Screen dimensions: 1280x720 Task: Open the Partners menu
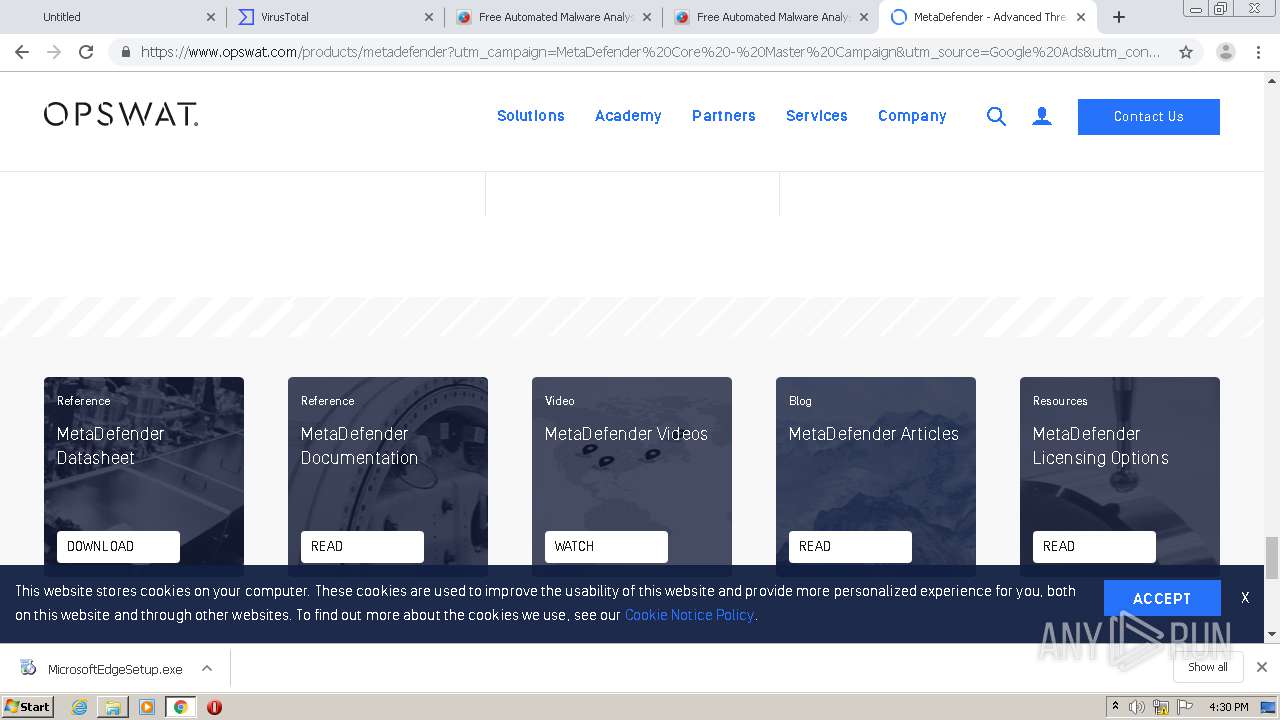724,116
